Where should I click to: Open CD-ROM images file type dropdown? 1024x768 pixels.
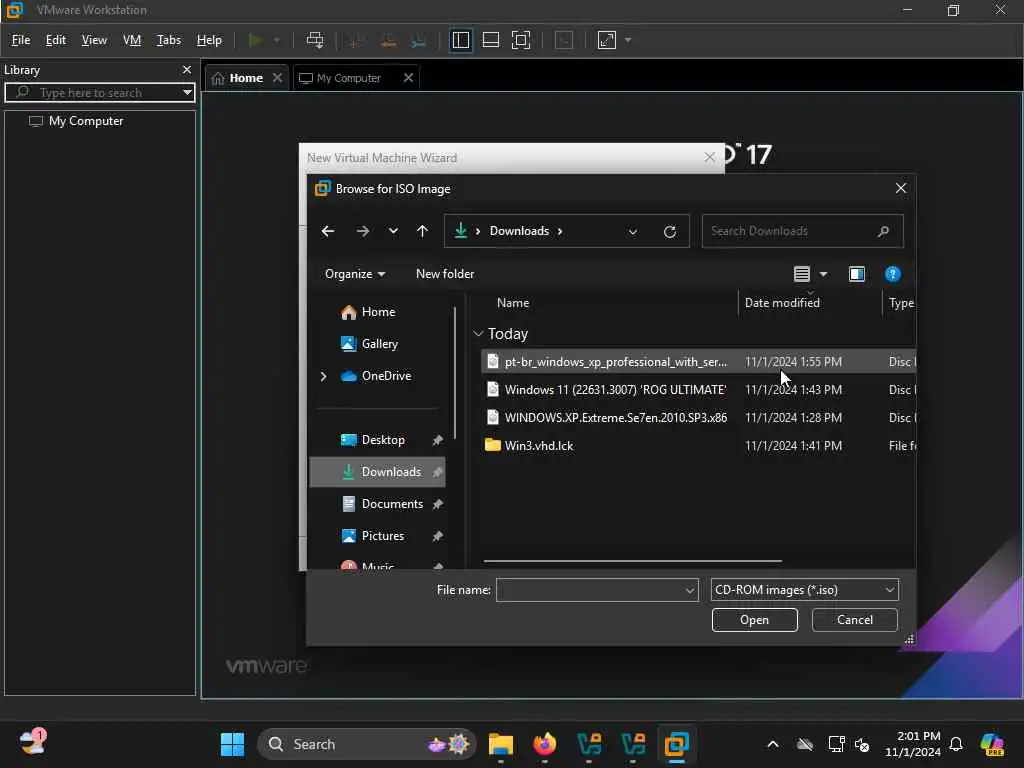tap(805, 590)
